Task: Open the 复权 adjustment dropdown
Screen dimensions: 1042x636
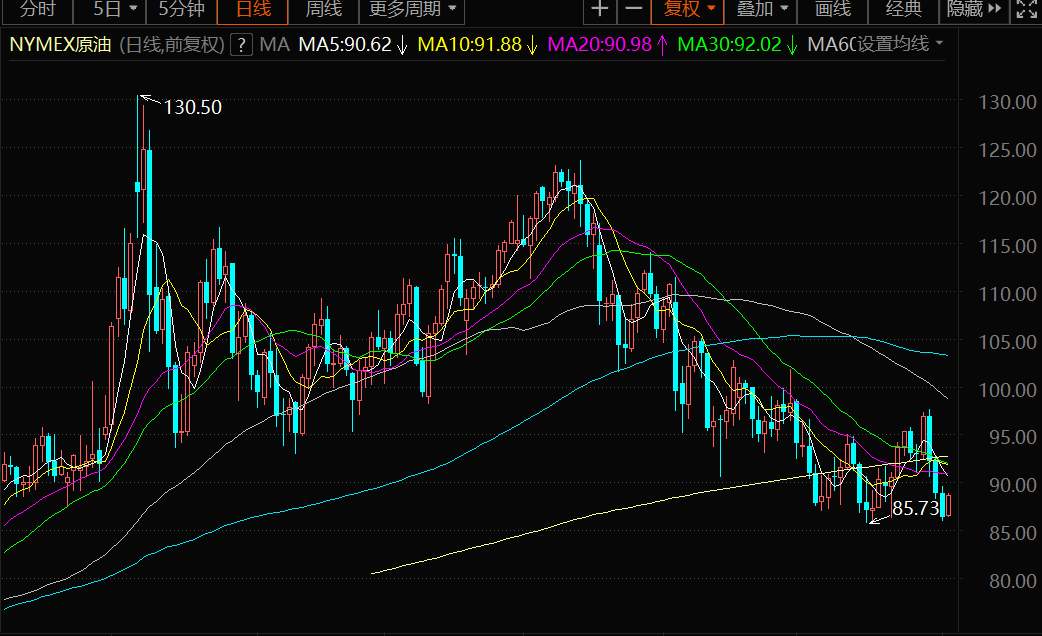Action: click(x=688, y=9)
